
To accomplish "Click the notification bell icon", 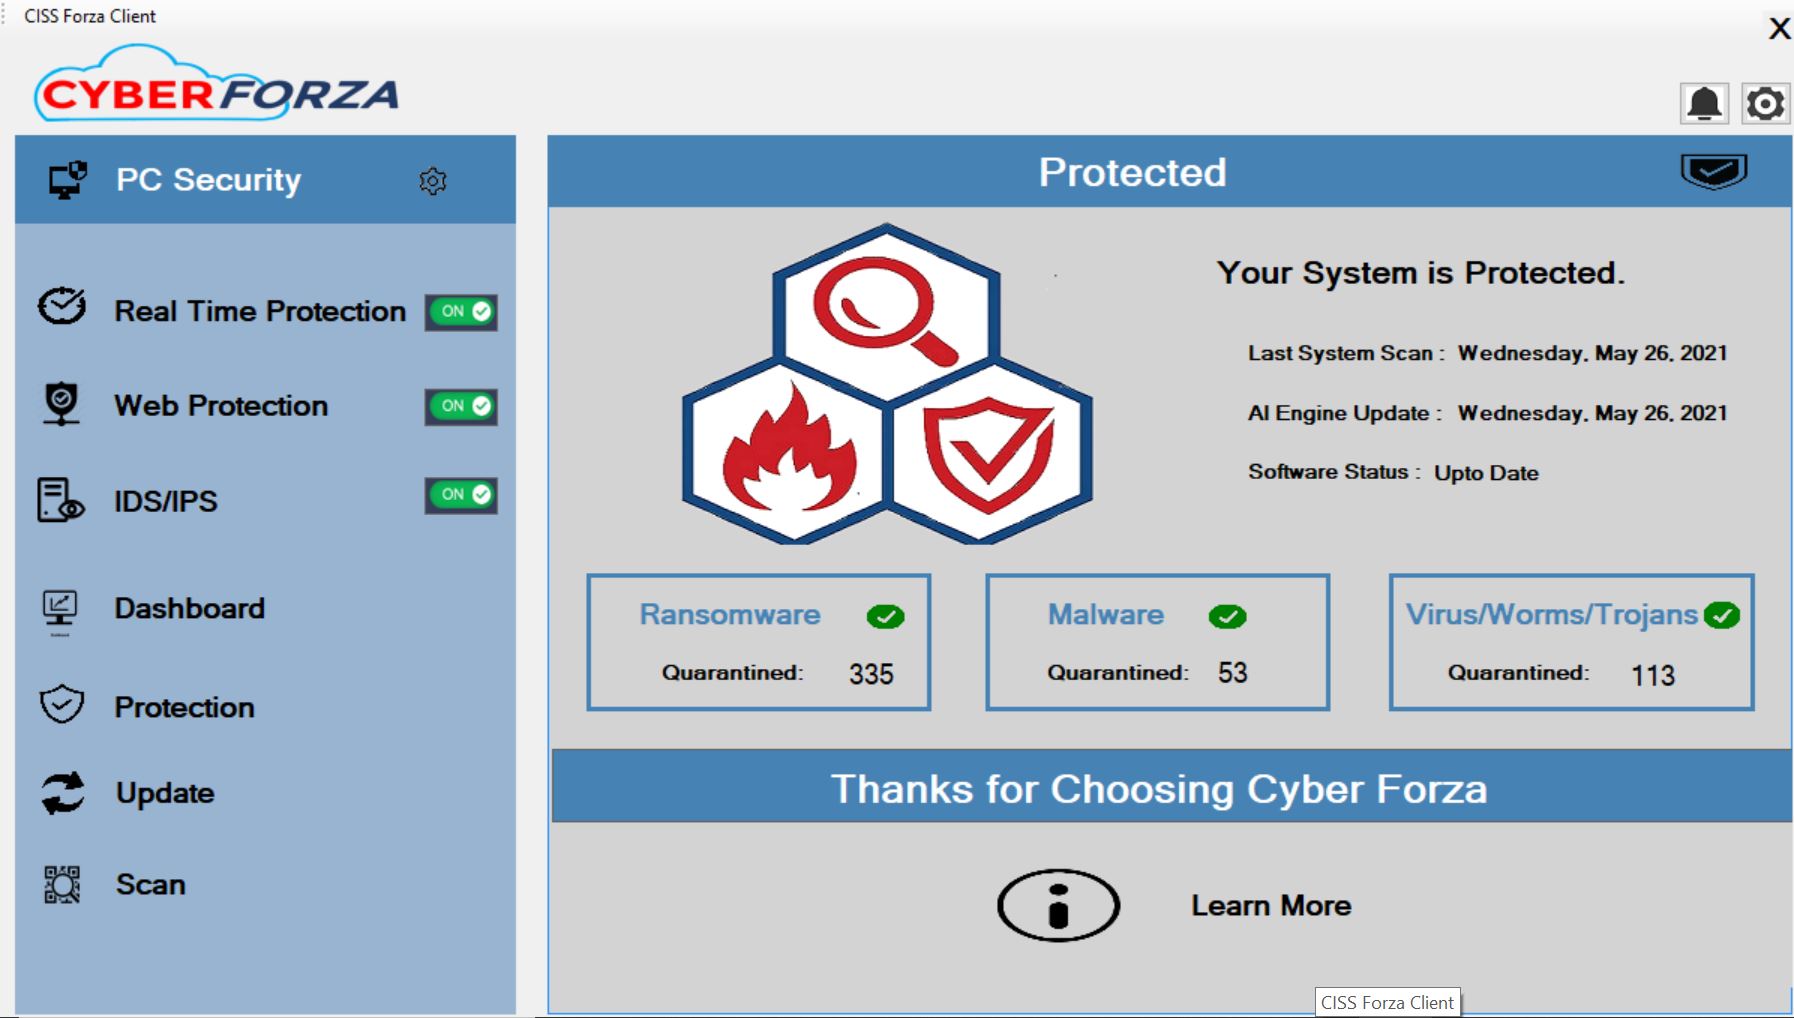I will (1704, 103).
